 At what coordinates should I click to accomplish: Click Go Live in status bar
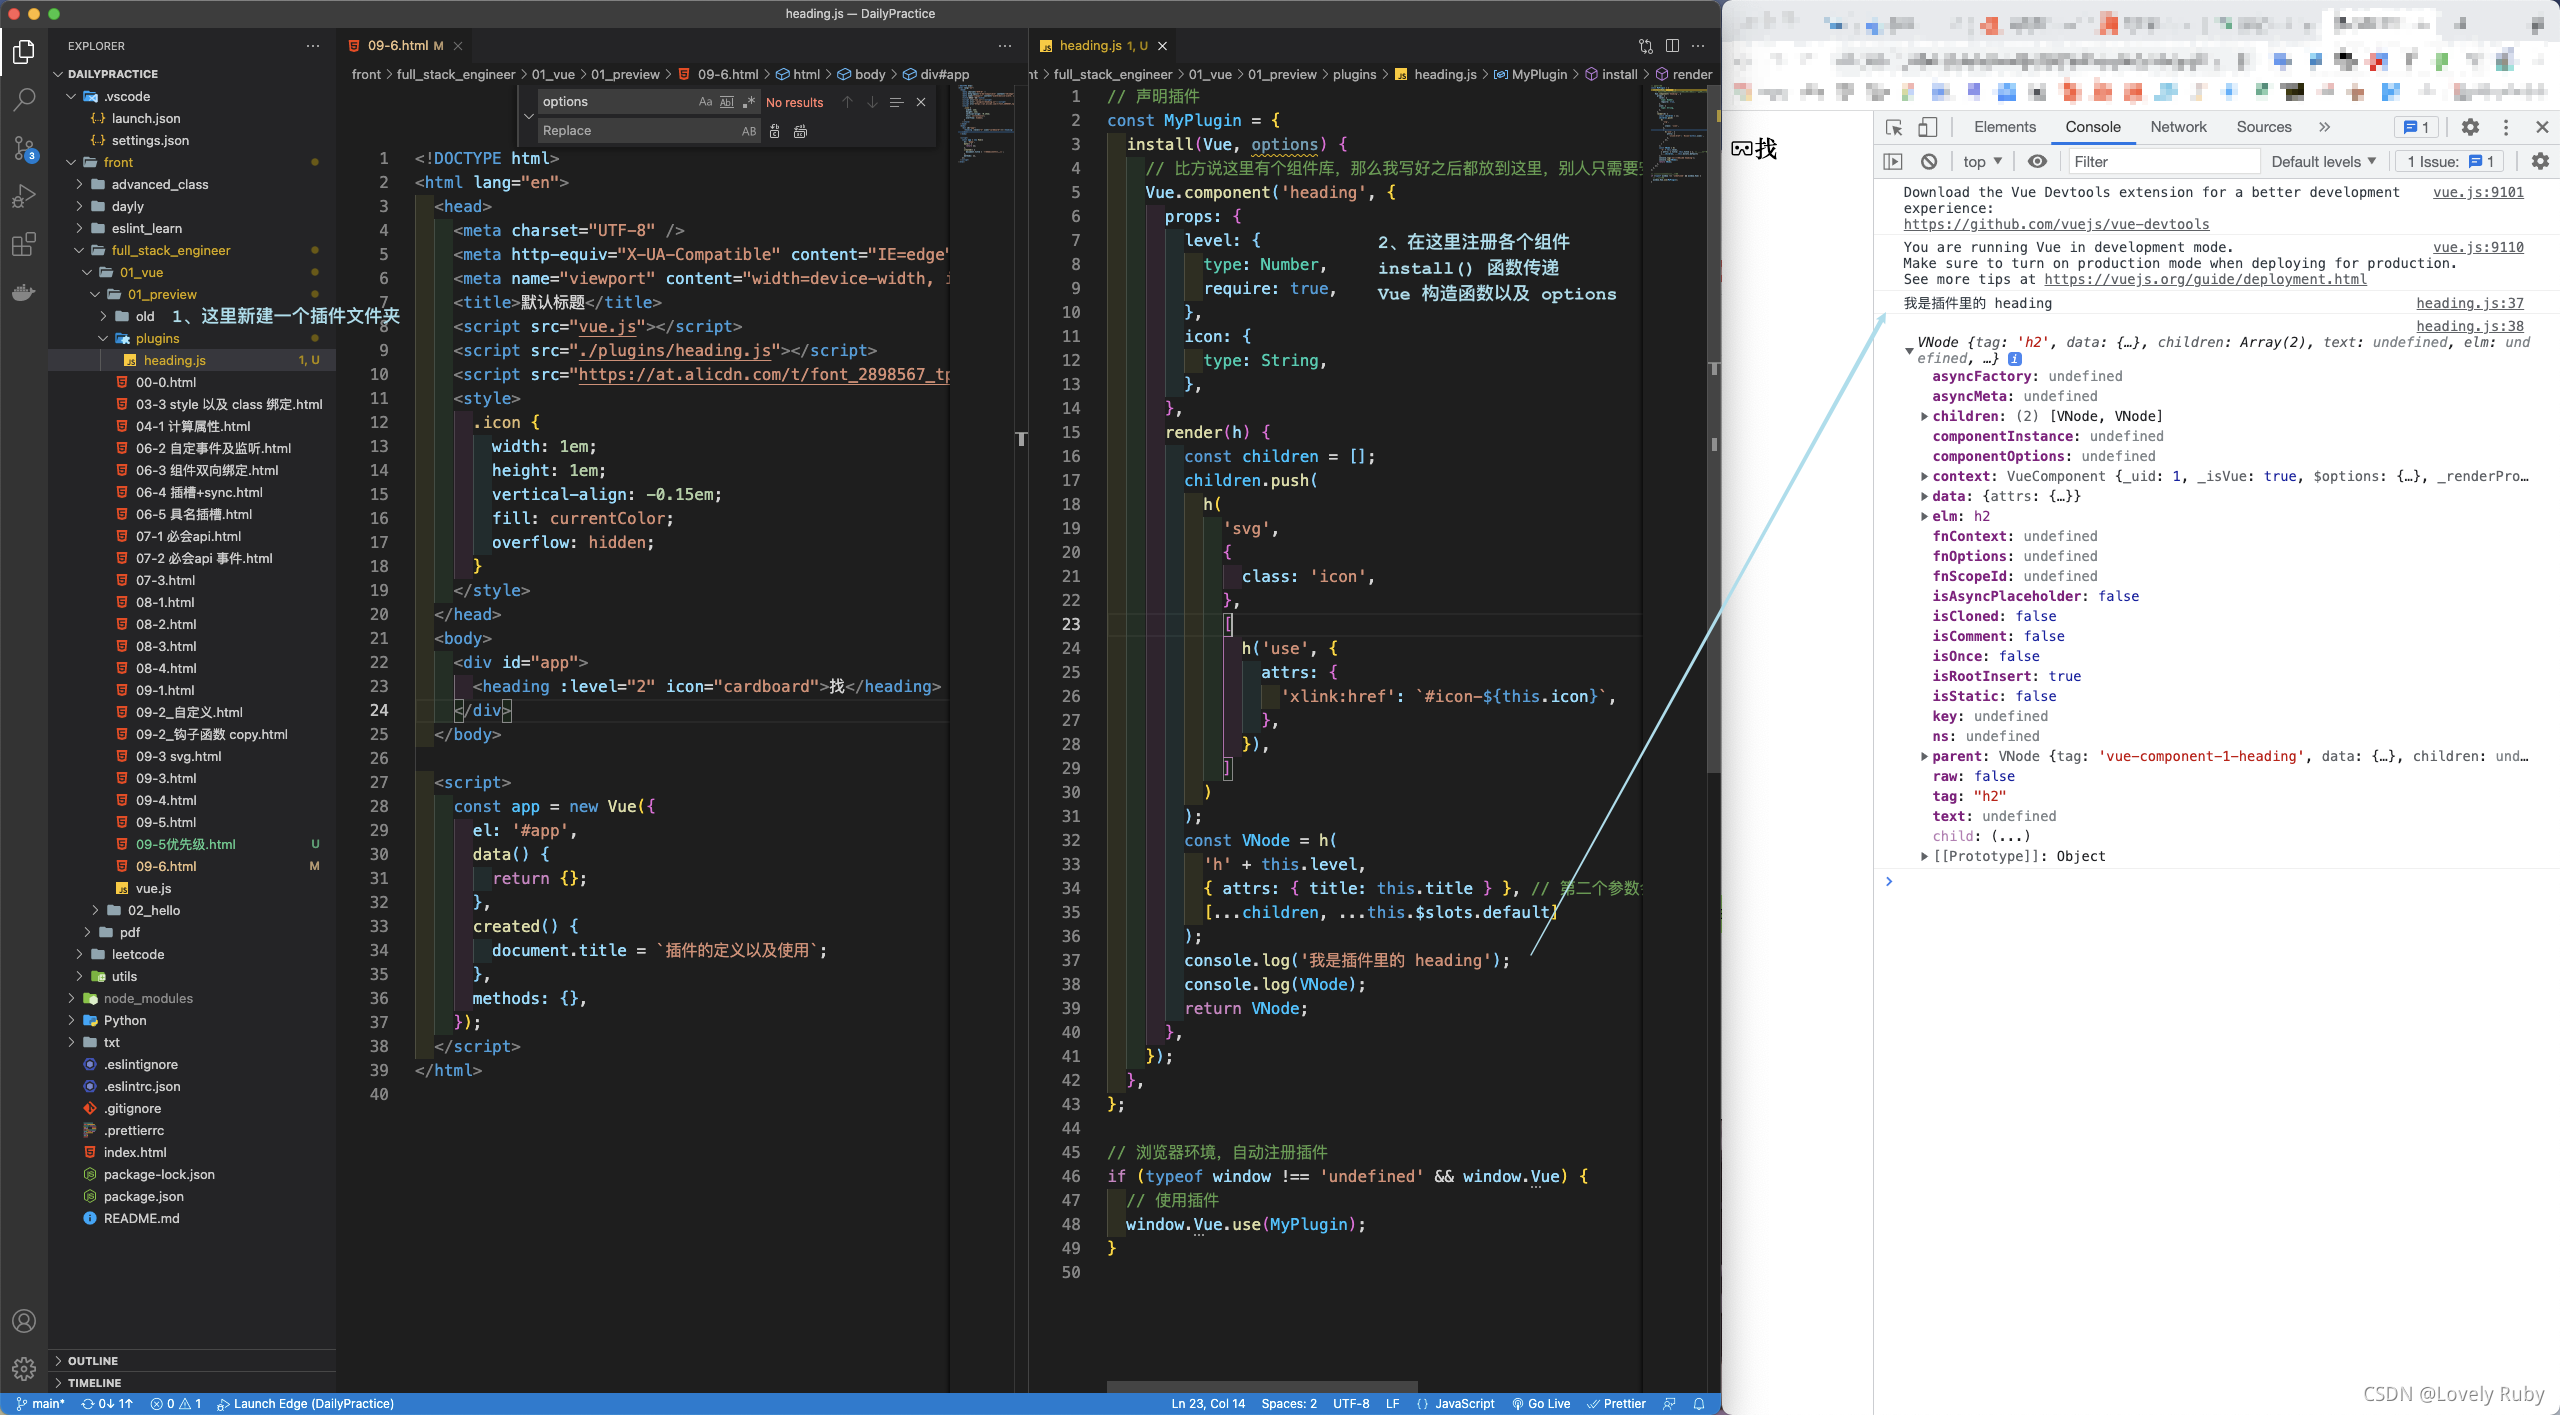tap(1541, 1403)
